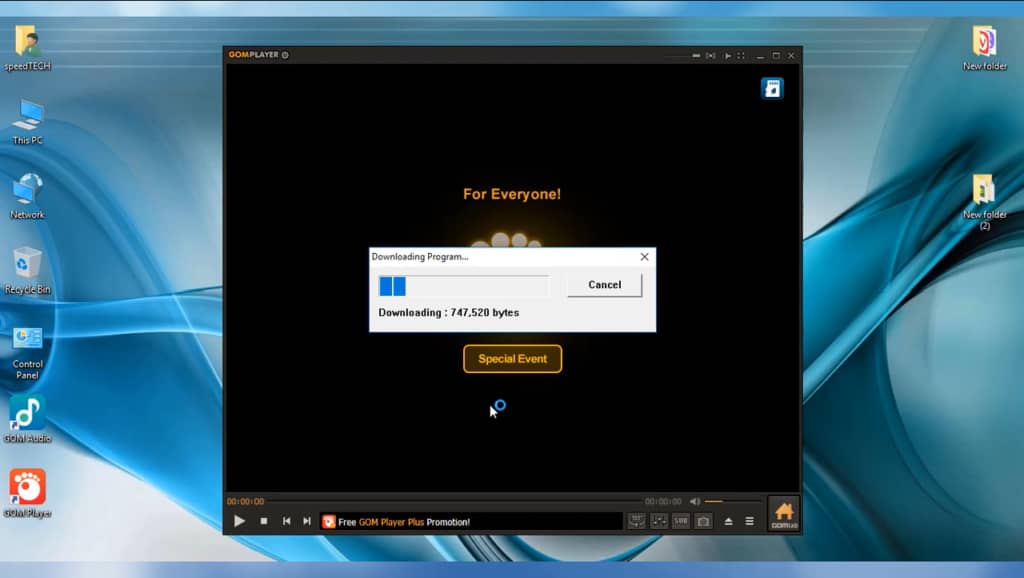Click the Special Event button

(x=512, y=359)
